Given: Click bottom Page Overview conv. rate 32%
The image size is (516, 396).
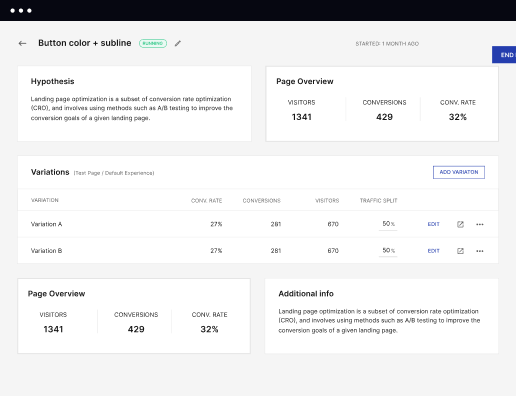Looking at the screenshot, I should pos(209,329).
